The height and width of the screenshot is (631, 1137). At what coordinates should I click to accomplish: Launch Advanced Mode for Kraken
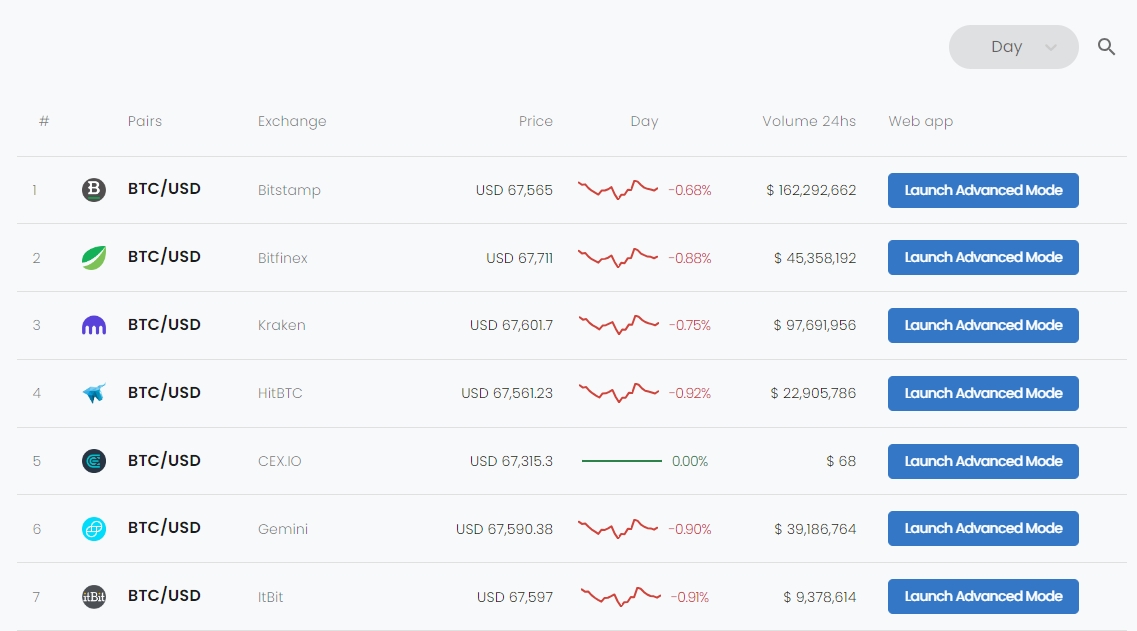coord(983,325)
